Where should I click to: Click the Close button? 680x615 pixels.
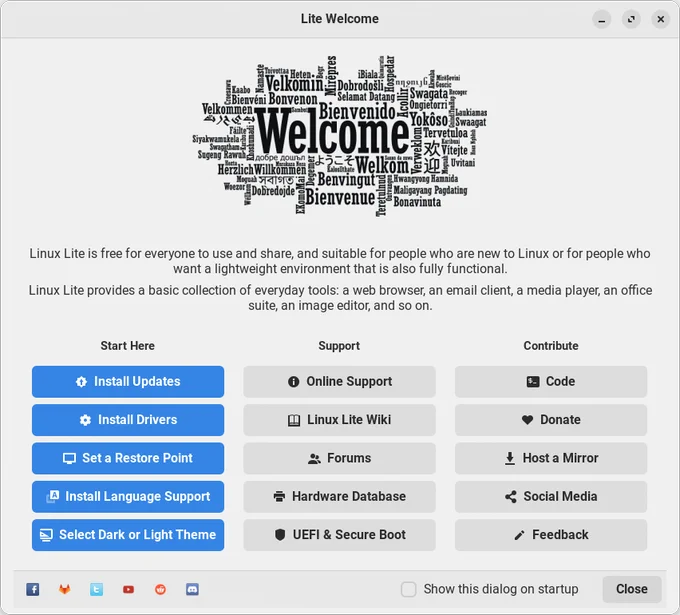tap(631, 589)
